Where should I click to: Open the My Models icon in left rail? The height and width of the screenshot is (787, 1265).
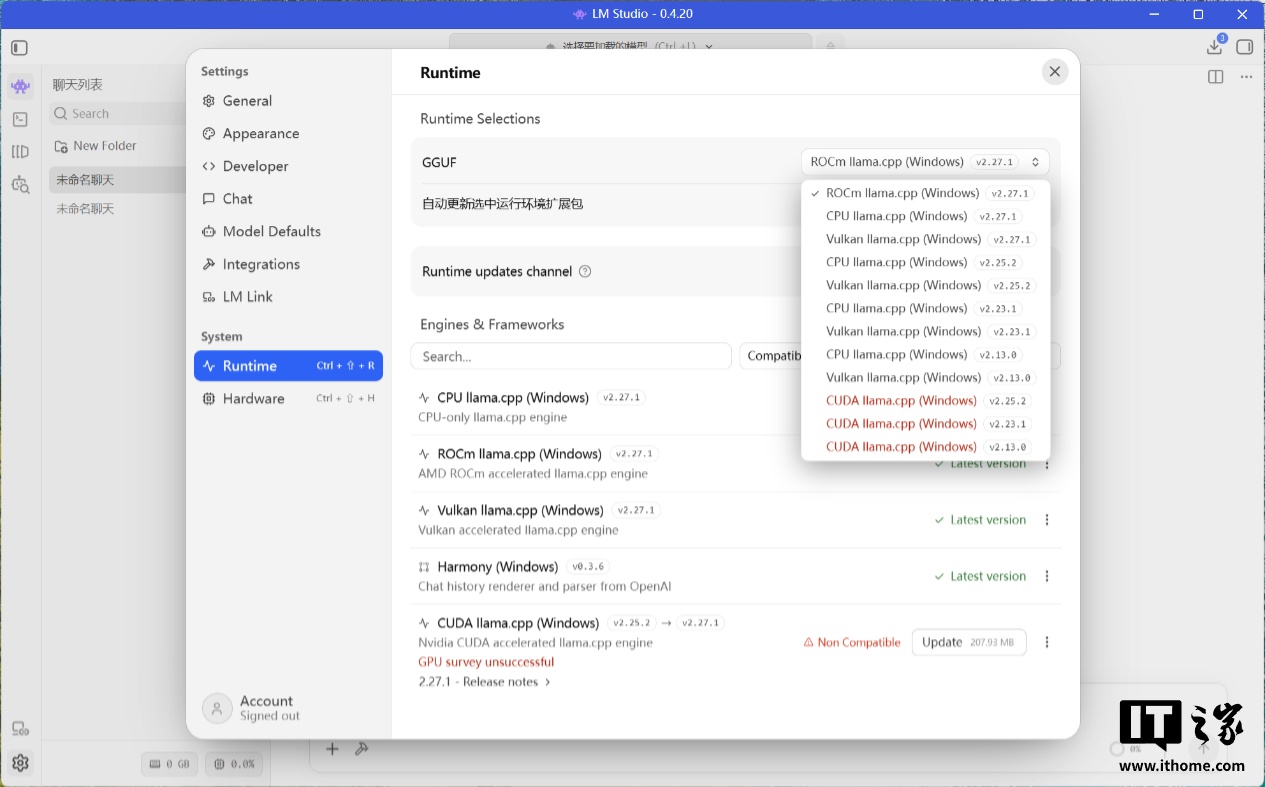click(x=20, y=152)
